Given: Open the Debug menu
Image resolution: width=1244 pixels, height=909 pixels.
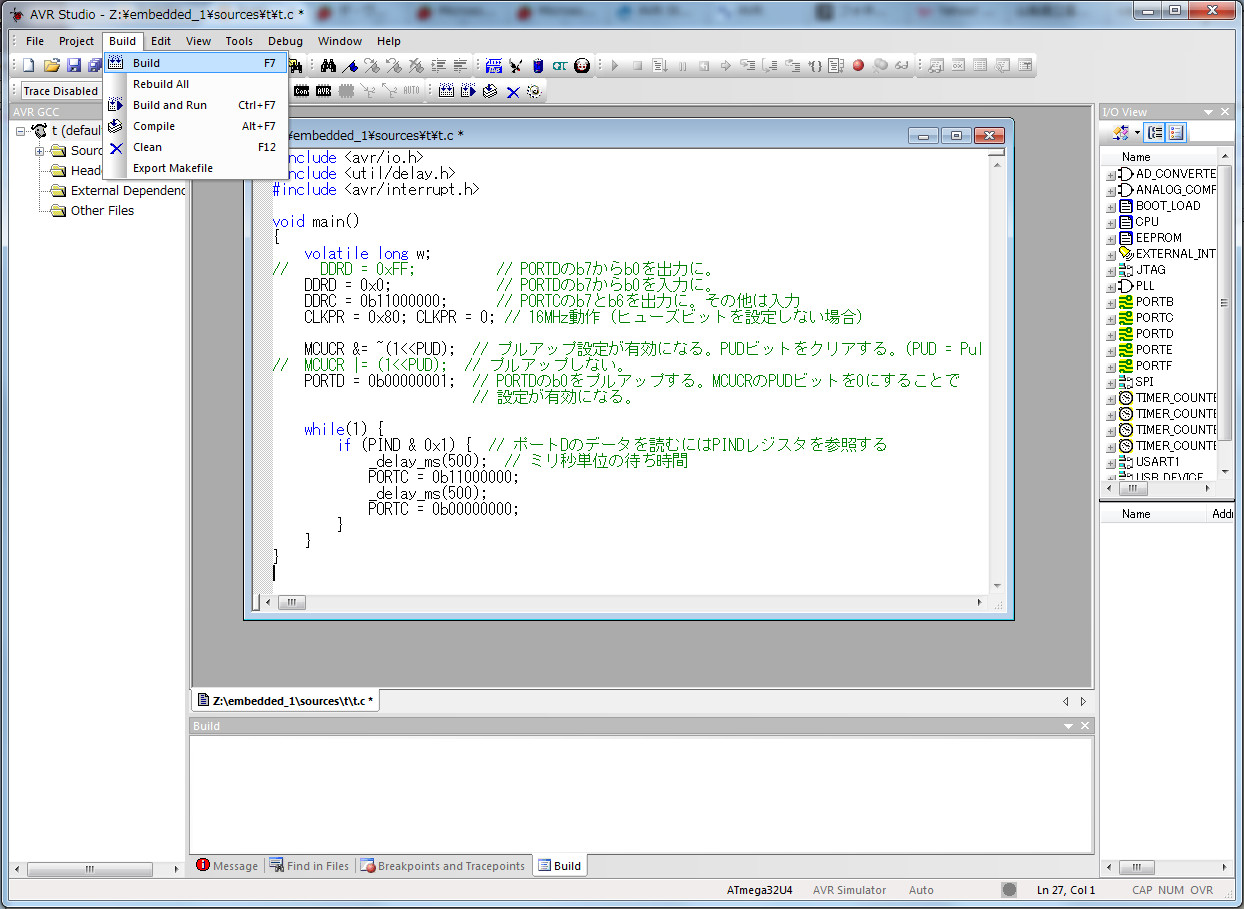Looking at the screenshot, I should pyautogui.click(x=285, y=41).
